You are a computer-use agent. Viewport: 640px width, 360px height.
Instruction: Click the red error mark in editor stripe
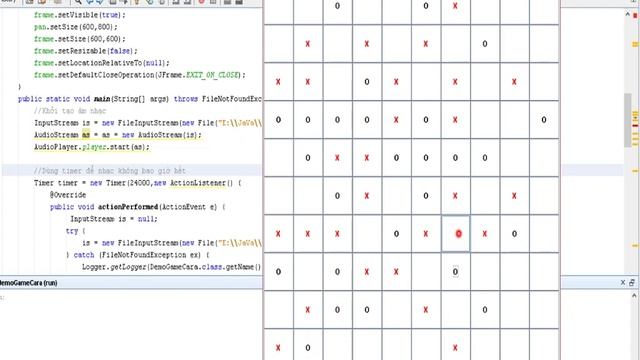(635, 125)
